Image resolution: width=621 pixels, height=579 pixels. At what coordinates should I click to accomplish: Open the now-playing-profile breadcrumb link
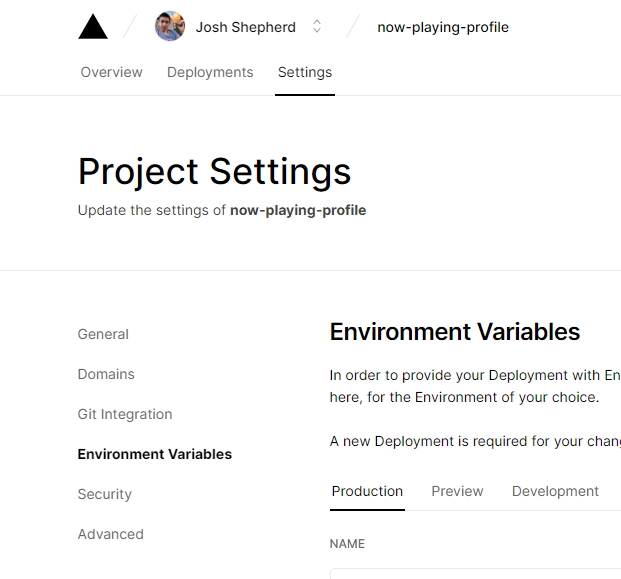point(442,27)
